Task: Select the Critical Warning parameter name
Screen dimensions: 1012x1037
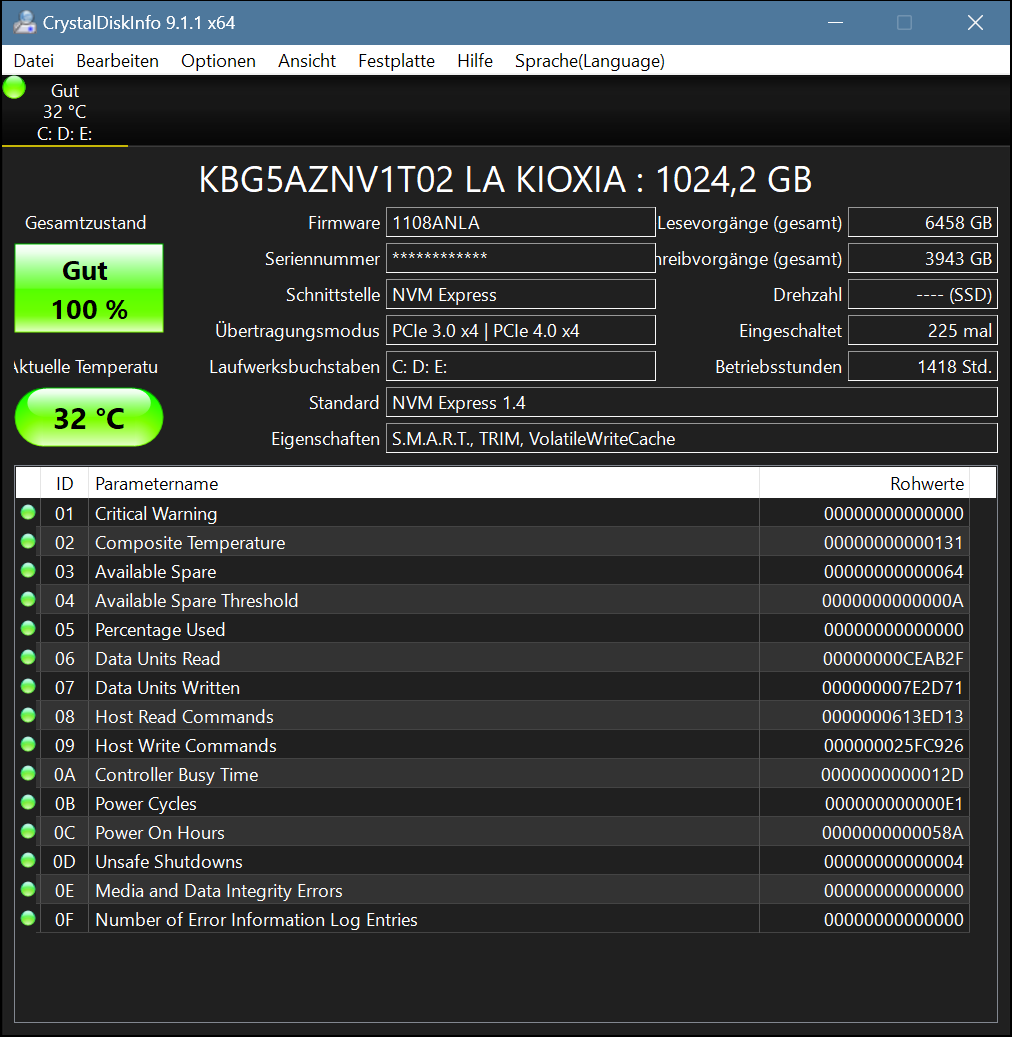Action: pyautogui.click(x=156, y=514)
